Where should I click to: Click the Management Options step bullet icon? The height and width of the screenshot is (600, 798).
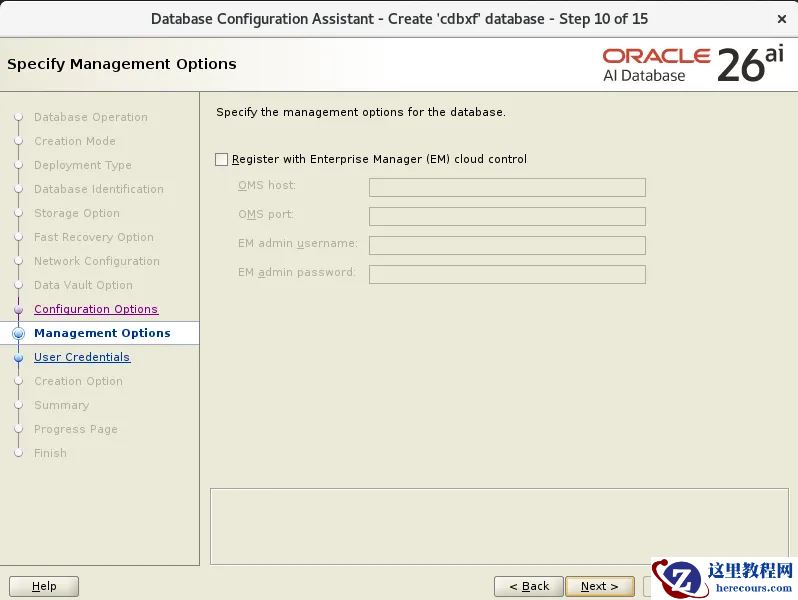coord(18,333)
